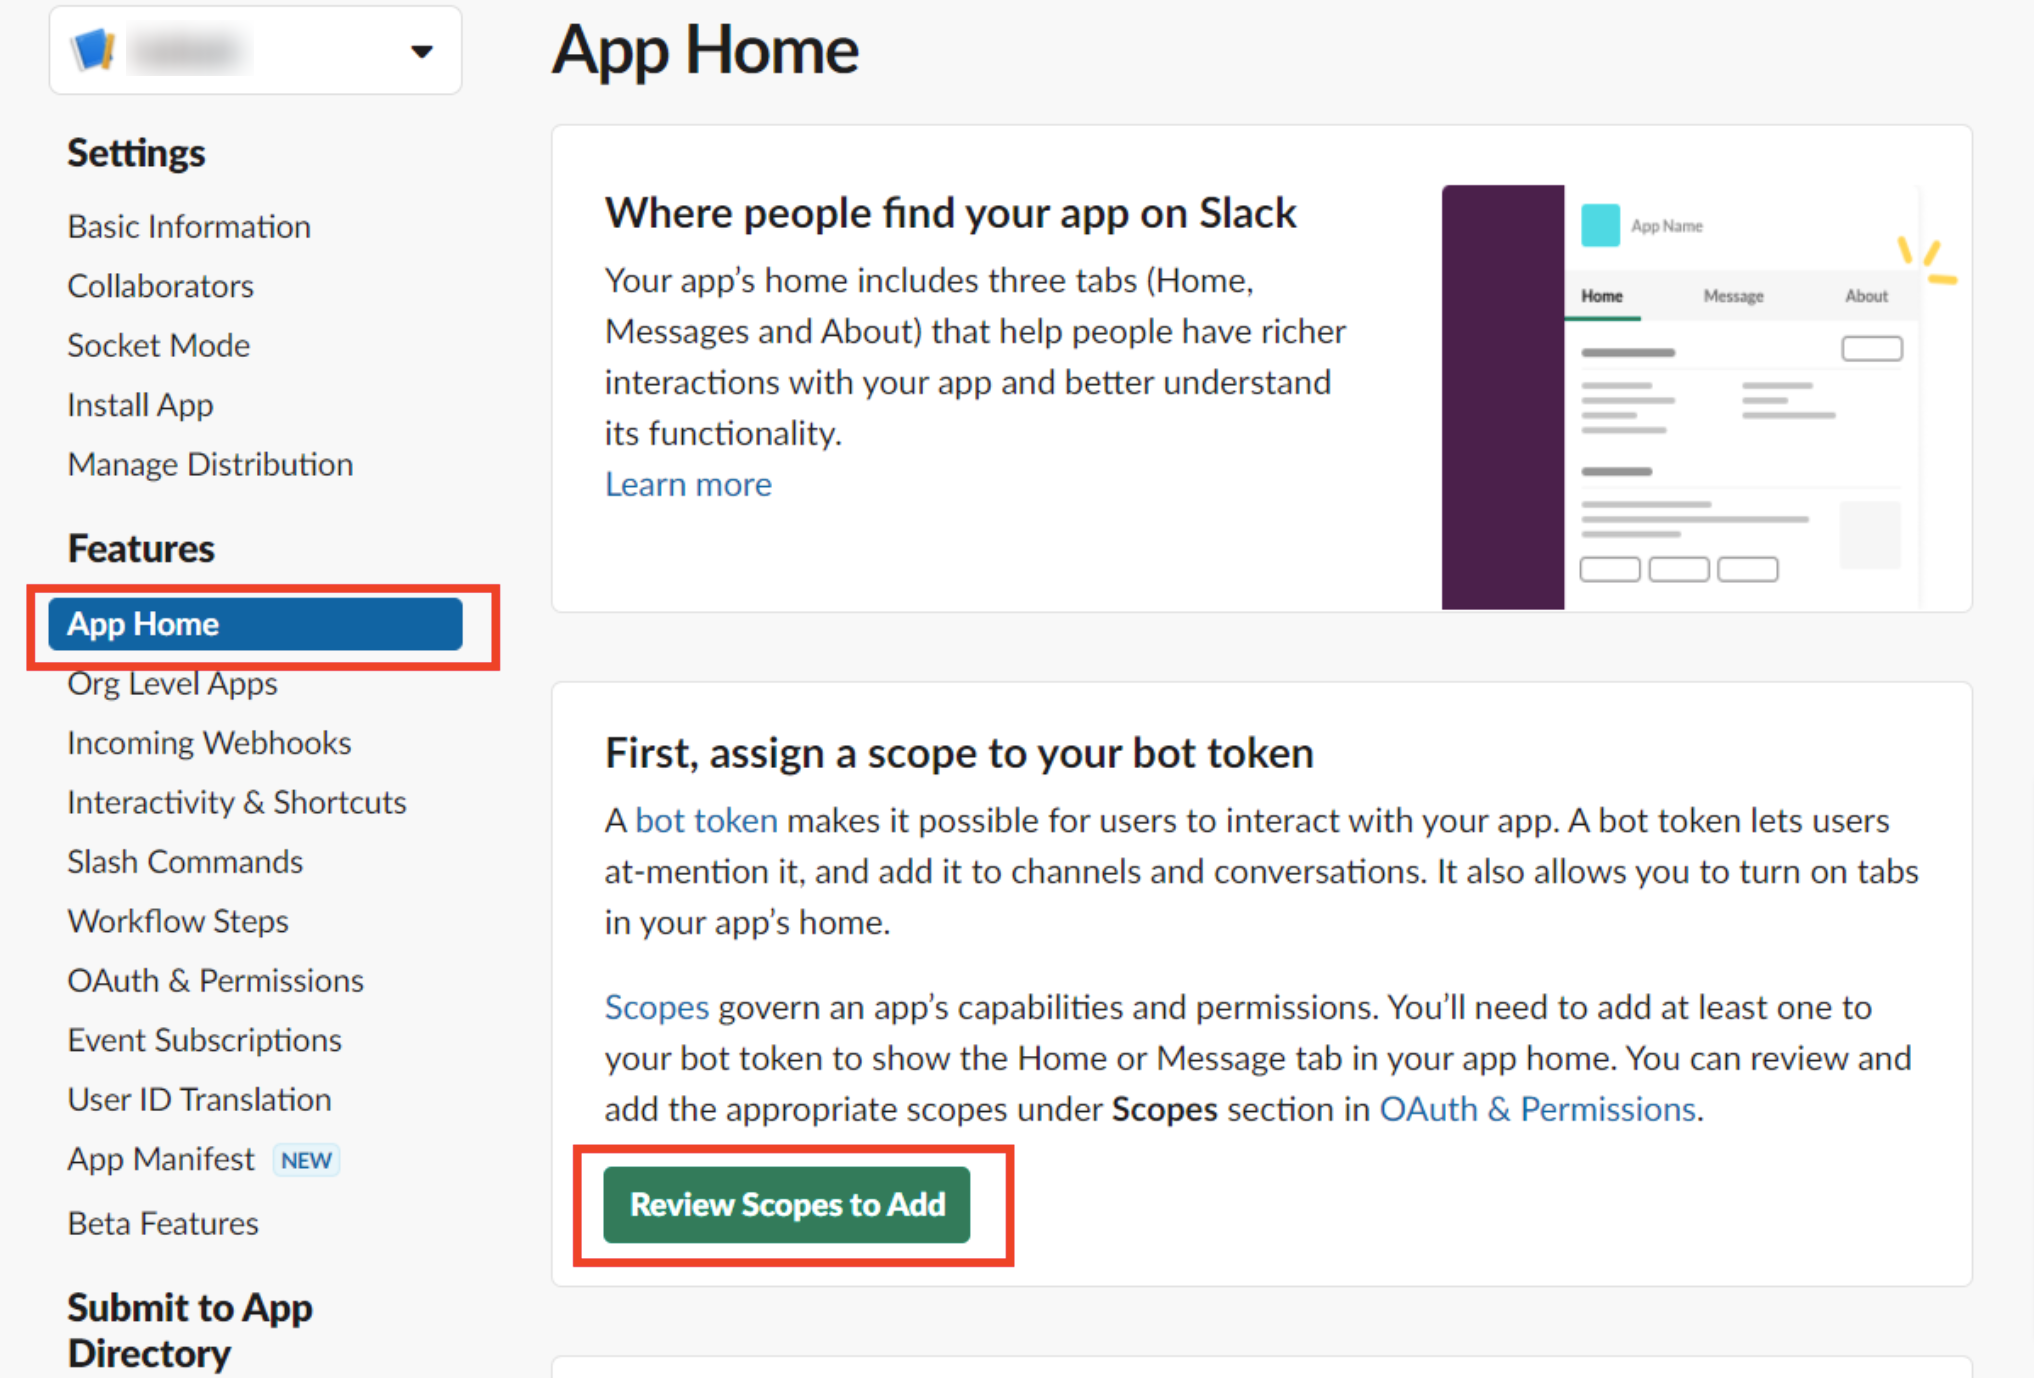The width and height of the screenshot is (2034, 1378).
Task: Click OAuth & Permissions inline link
Action: point(1536,1110)
